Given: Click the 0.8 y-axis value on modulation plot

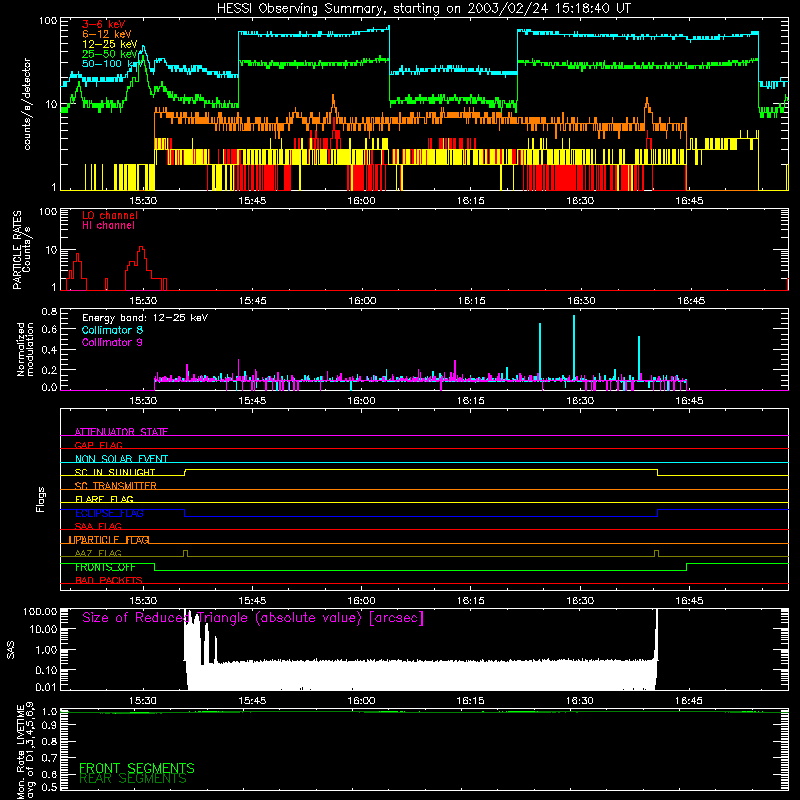Looking at the screenshot, I should pos(49,311).
